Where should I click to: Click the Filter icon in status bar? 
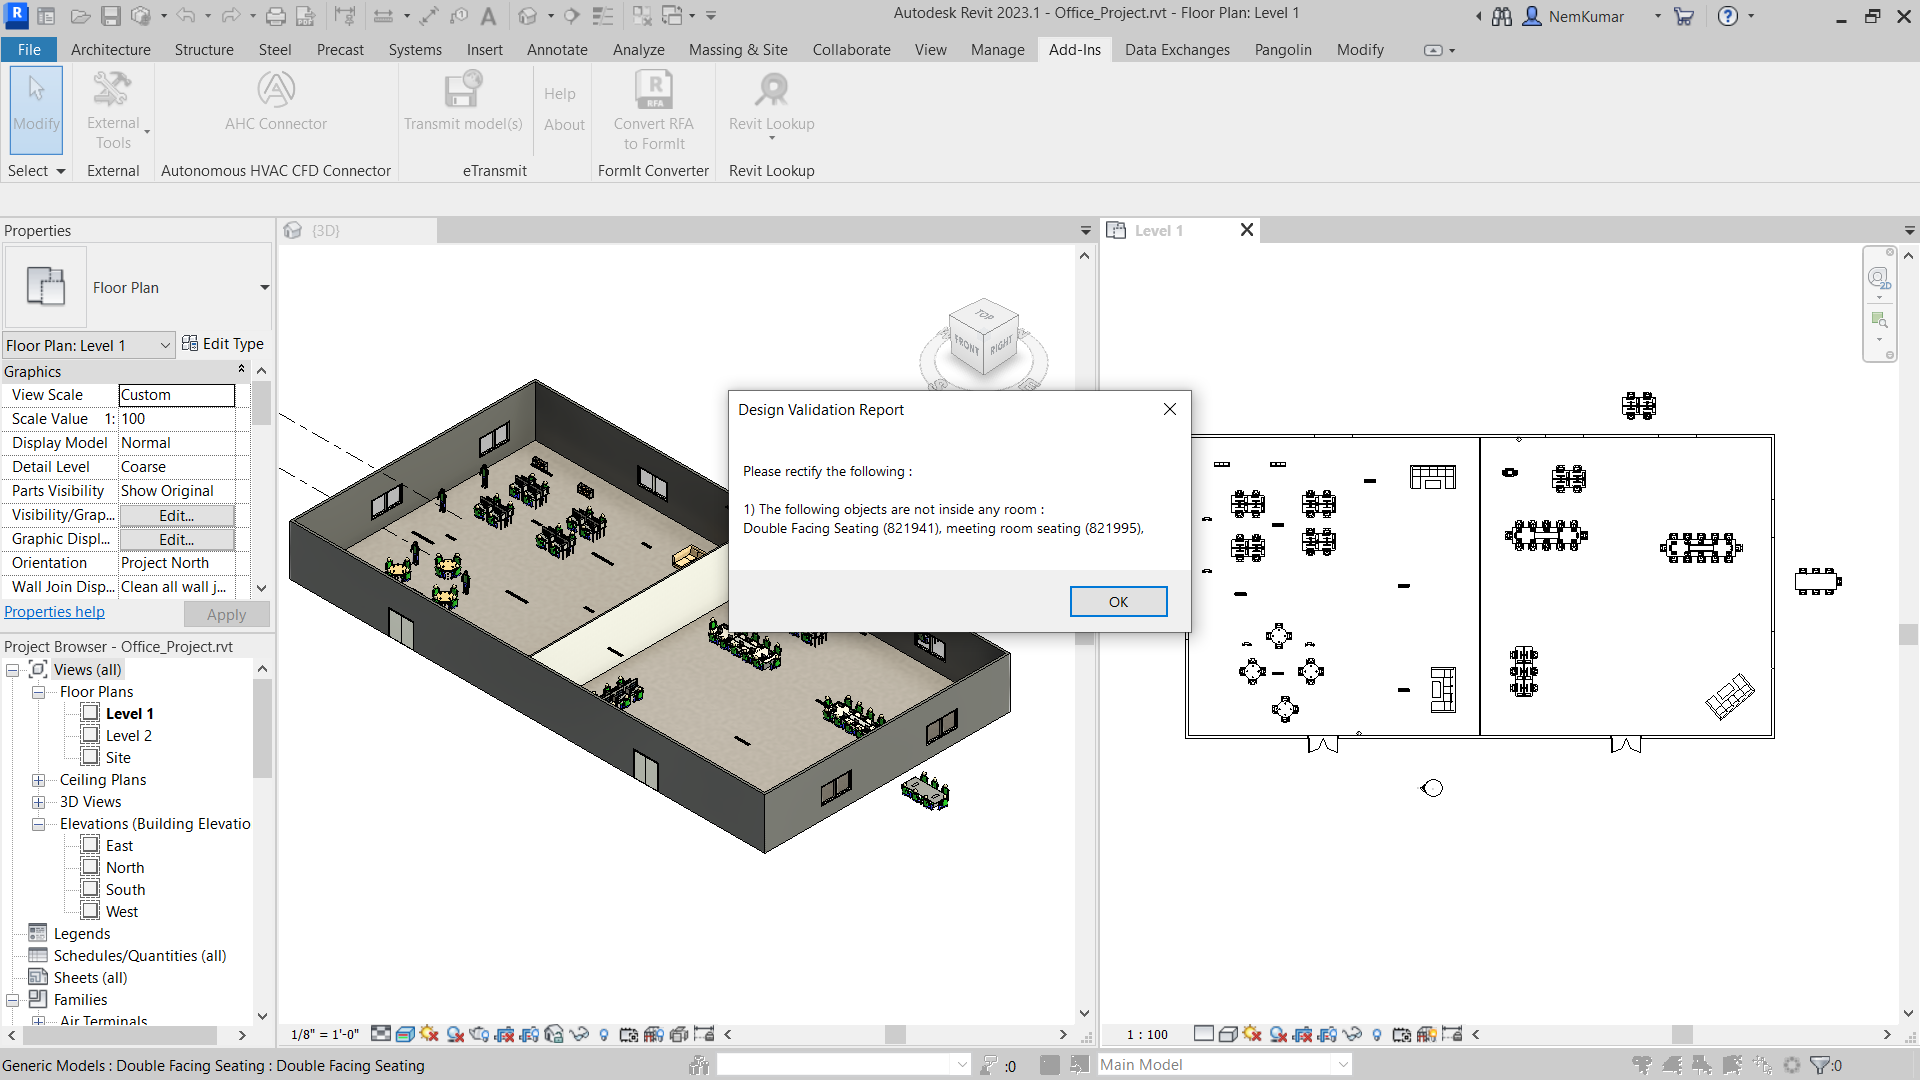[x=1822, y=1065]
